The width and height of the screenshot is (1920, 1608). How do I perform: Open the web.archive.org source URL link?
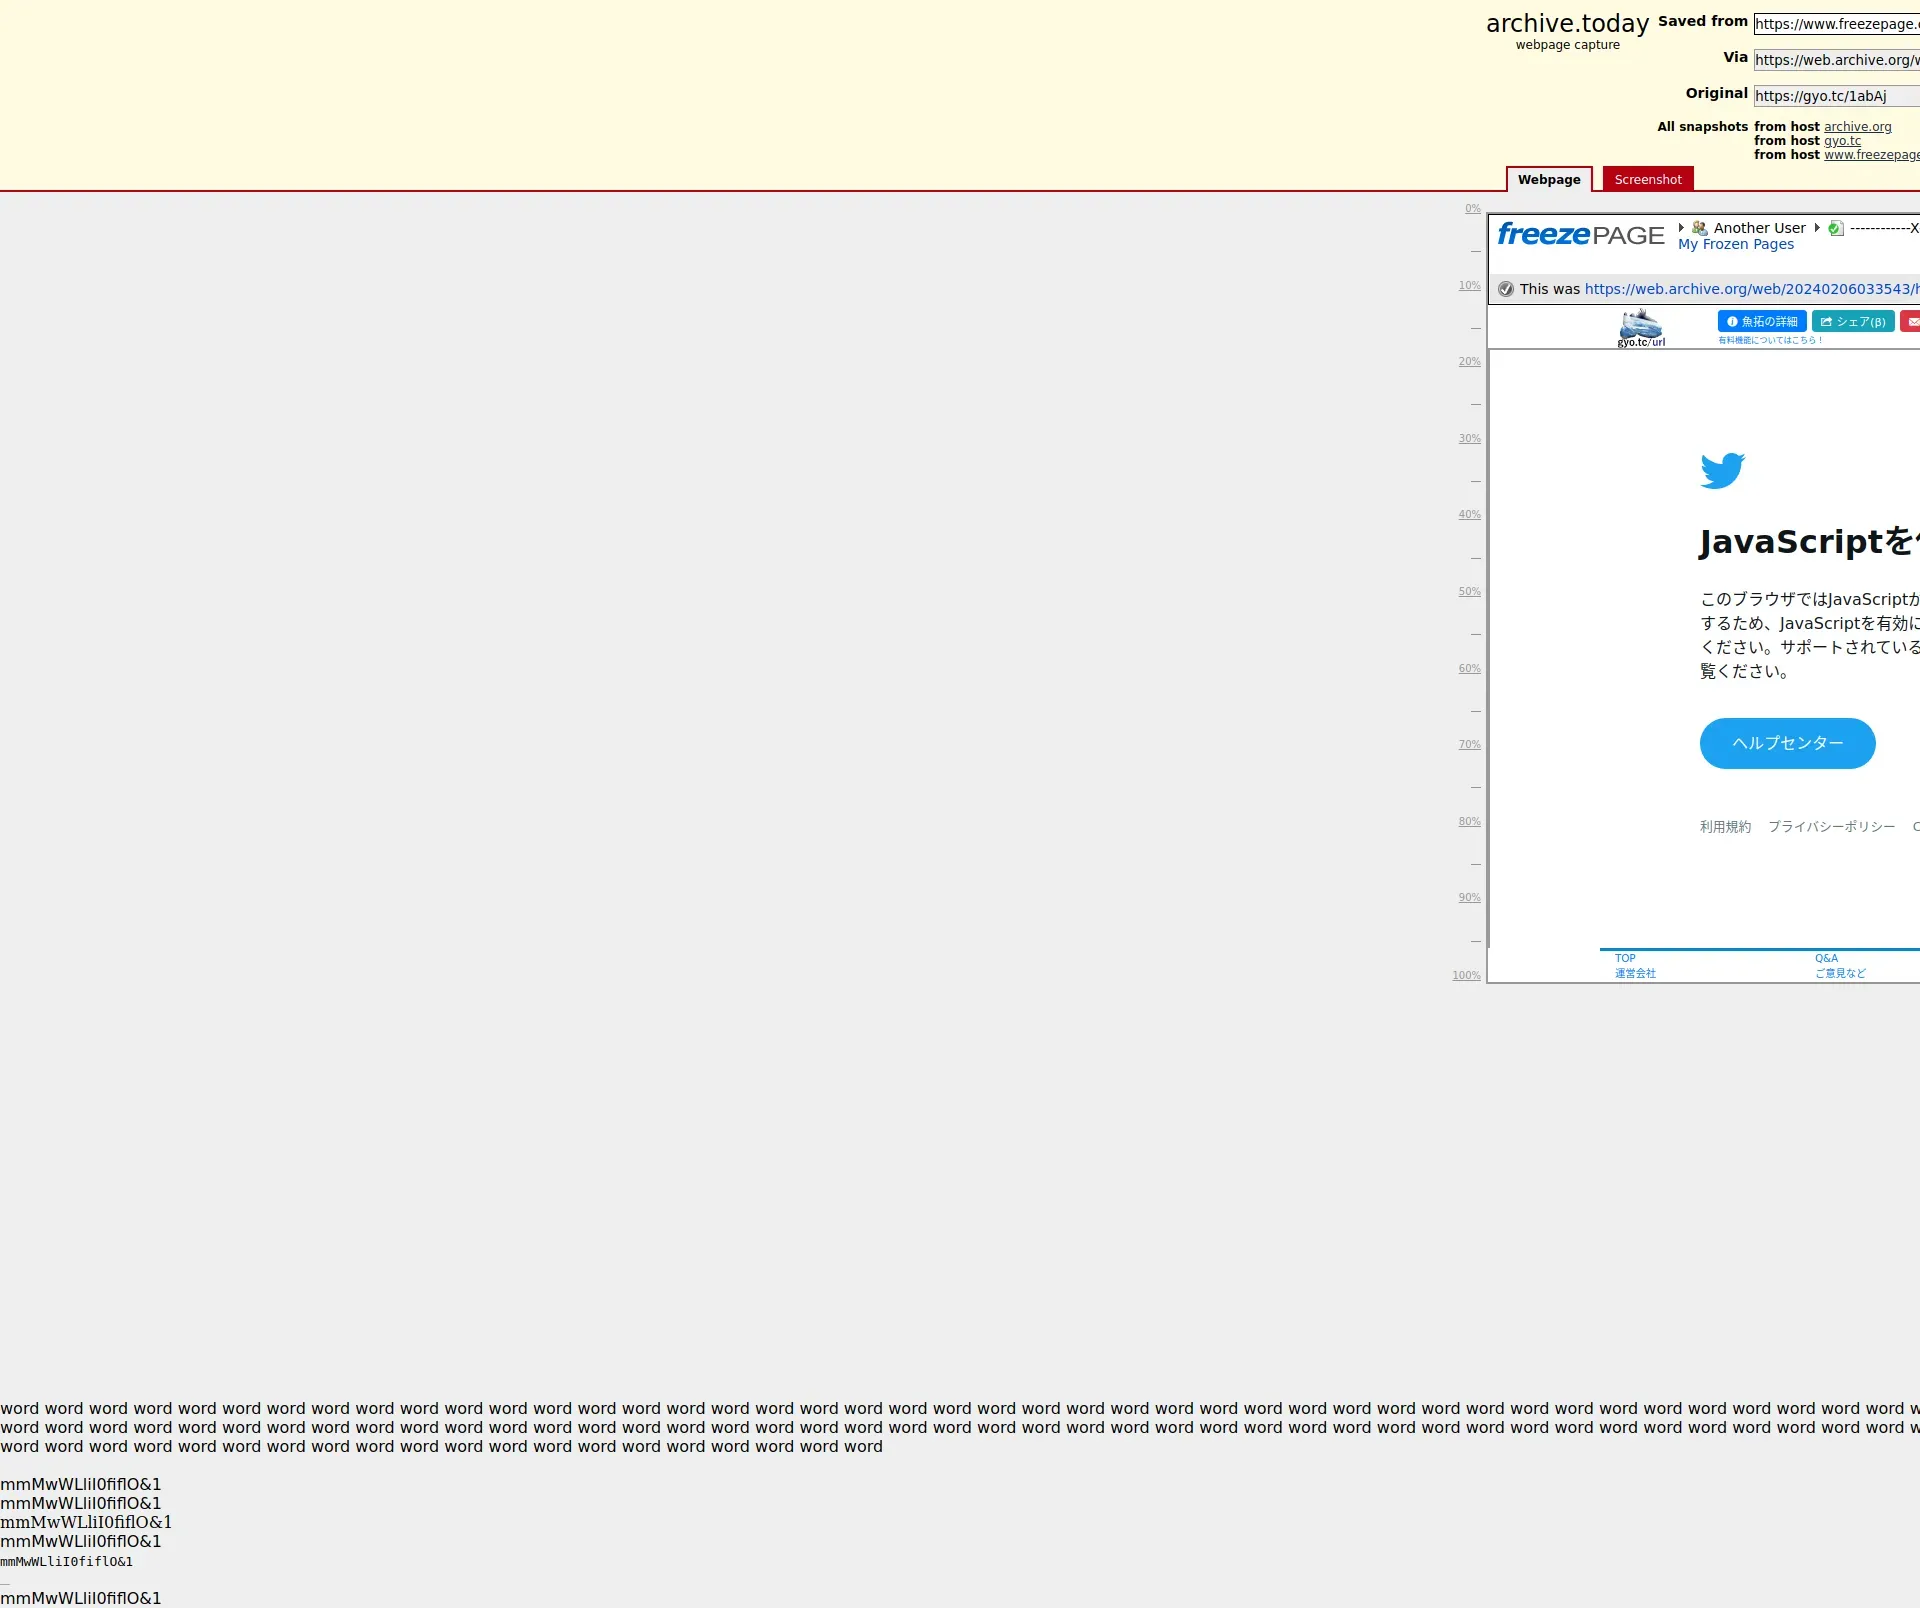1750,289
